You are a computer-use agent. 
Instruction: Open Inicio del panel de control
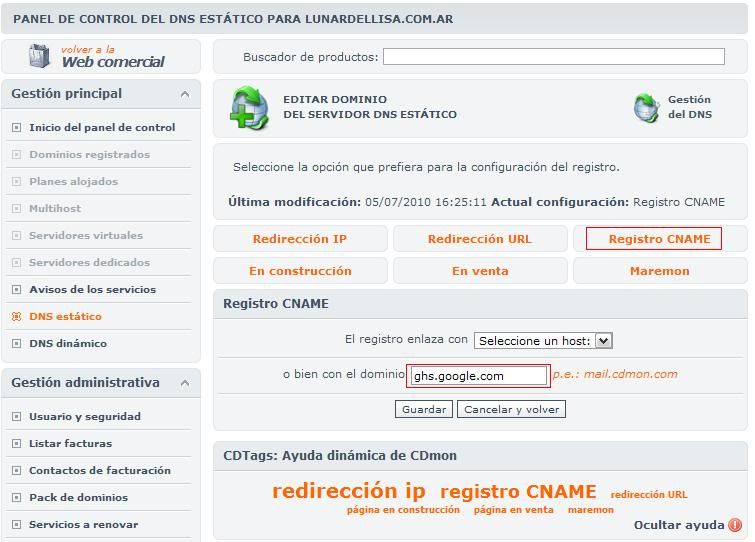coord(102,128)
